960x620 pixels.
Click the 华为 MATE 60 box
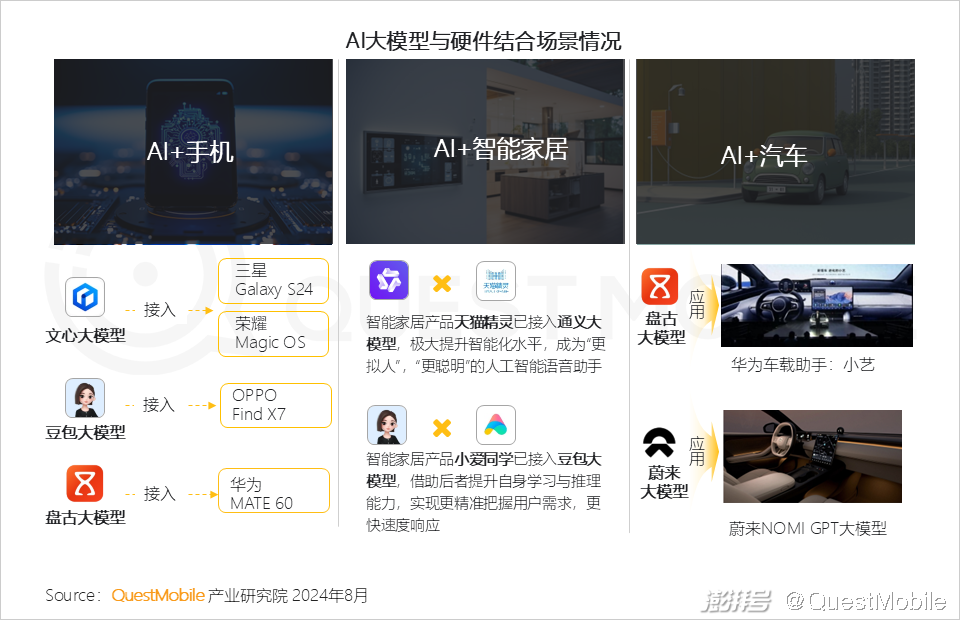(x=273, y=492)
